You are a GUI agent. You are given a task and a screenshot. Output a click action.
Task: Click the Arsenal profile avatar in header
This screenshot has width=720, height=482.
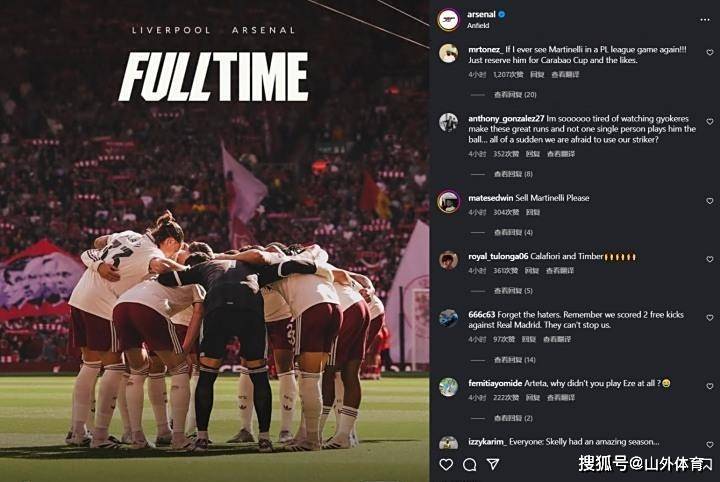pos(448,19)
